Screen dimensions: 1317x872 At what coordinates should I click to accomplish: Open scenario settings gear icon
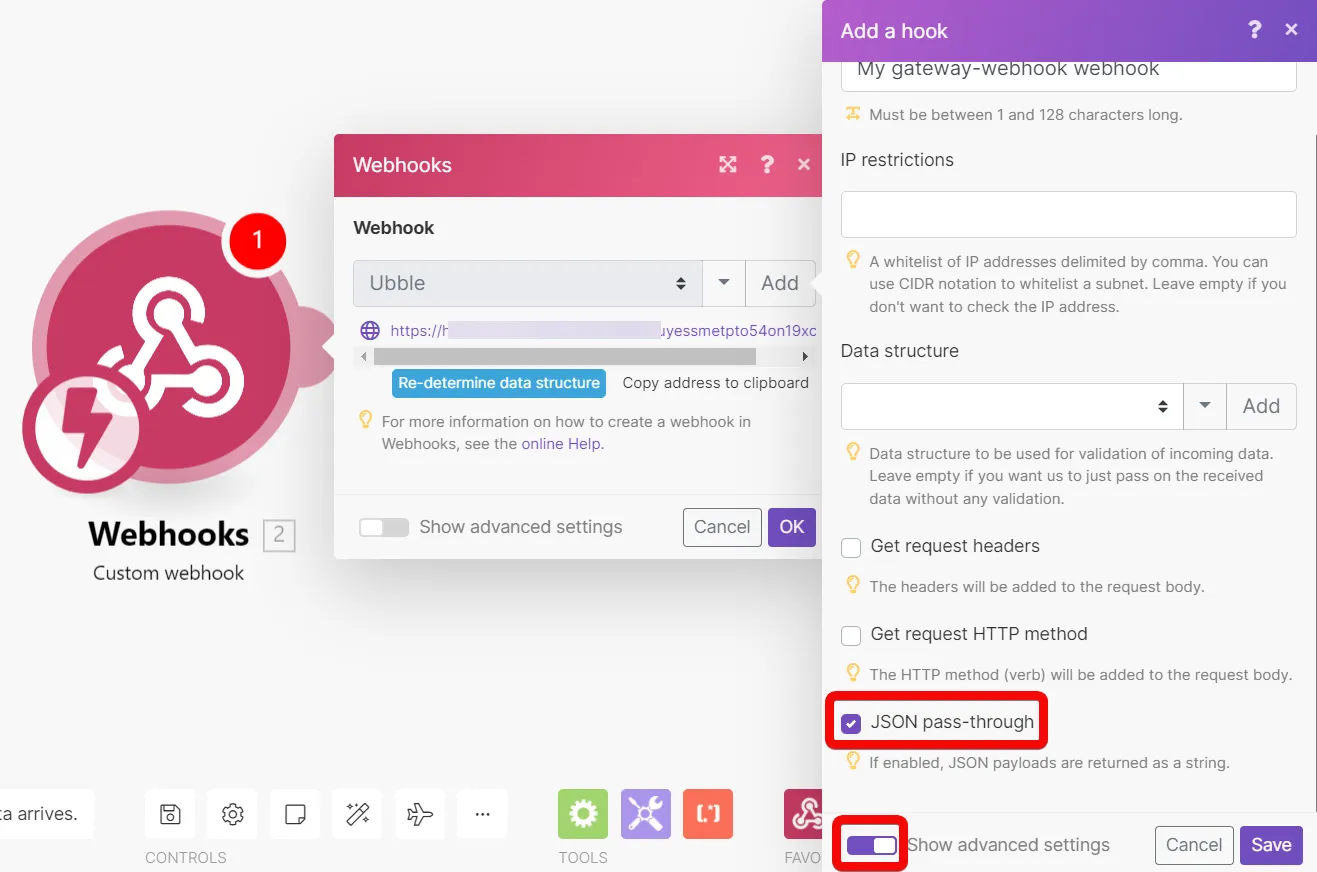tap(233, 814)
